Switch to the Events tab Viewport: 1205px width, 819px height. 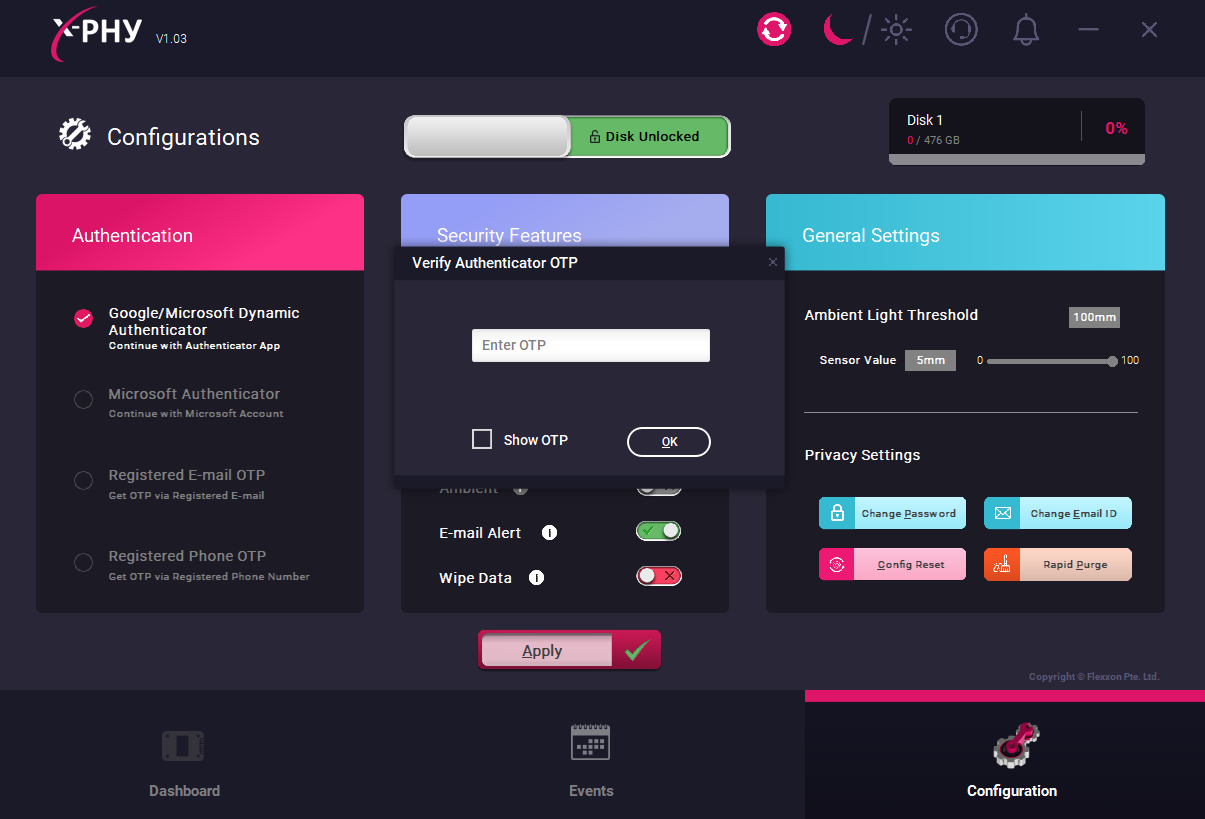coord(591,762)
